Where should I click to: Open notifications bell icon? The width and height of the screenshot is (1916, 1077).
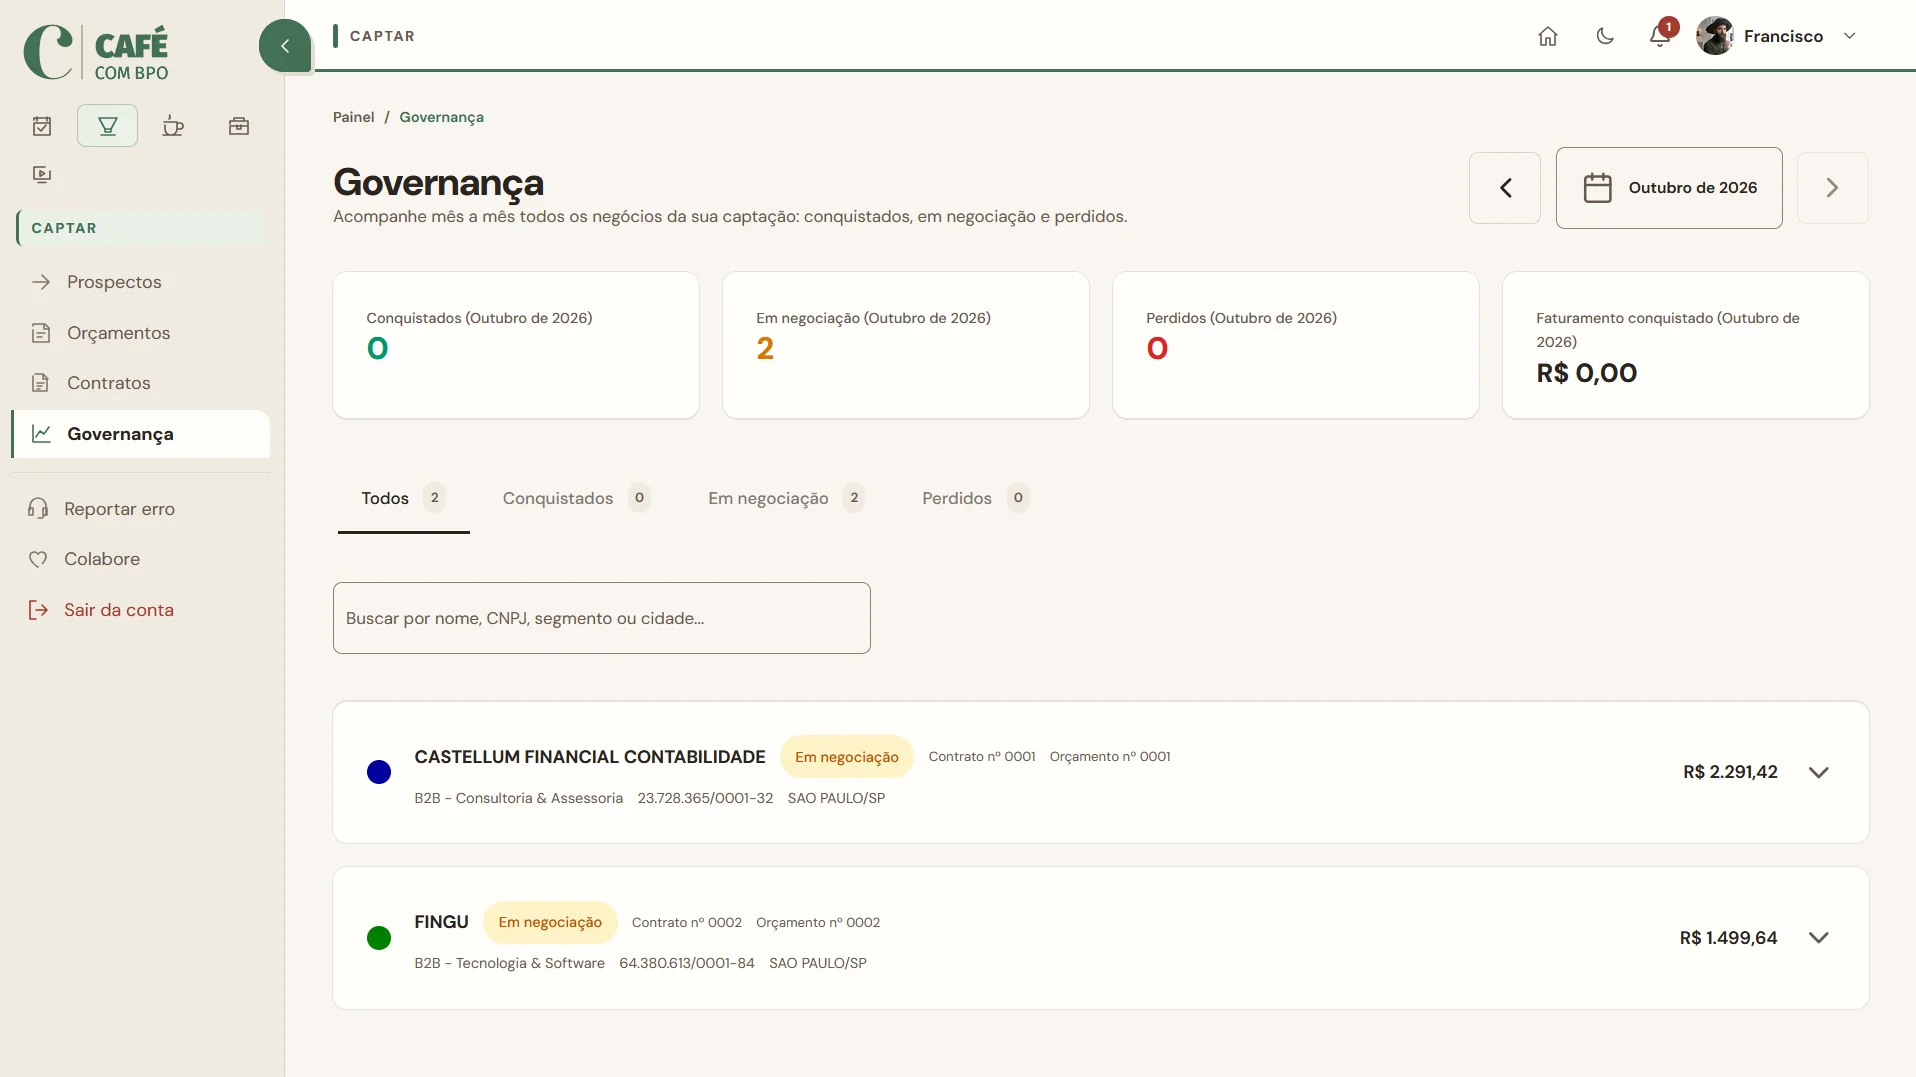1660,36
